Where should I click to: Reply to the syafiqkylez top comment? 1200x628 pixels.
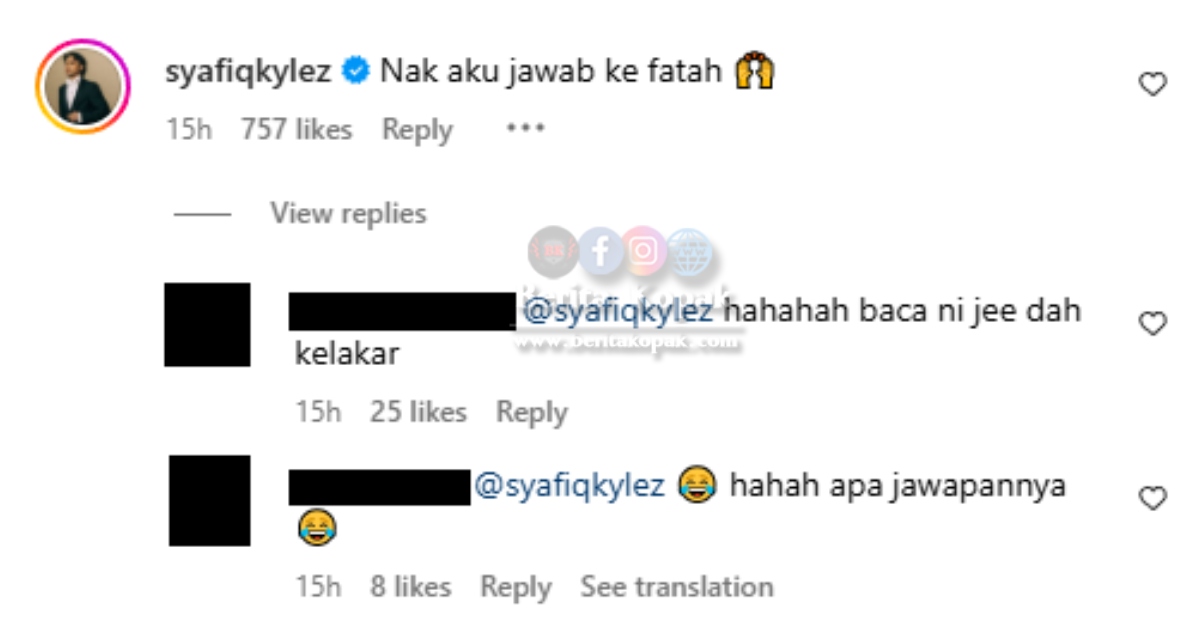pyautogui.click(x=417, y=130)
